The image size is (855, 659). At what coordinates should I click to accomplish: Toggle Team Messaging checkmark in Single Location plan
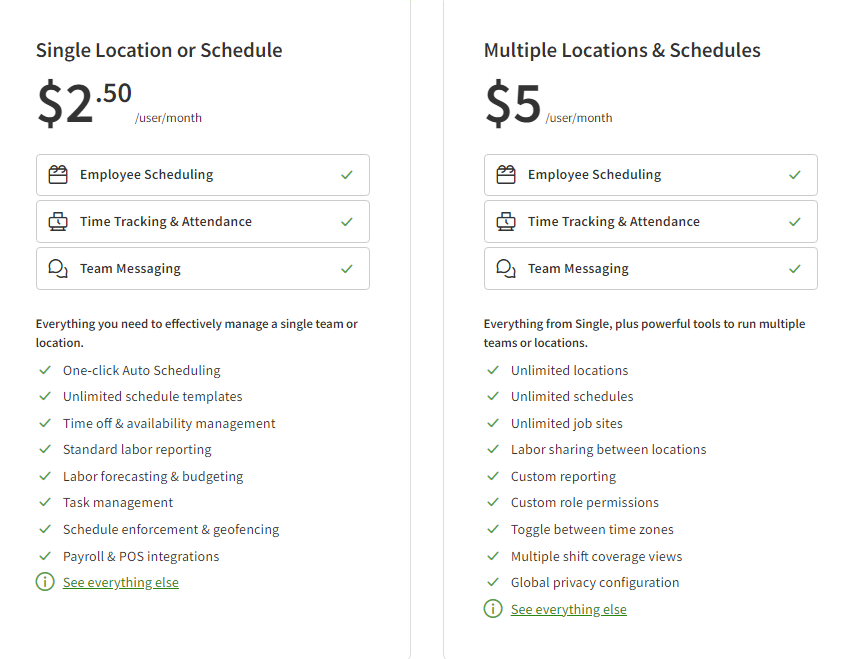[x=347, y=269]
